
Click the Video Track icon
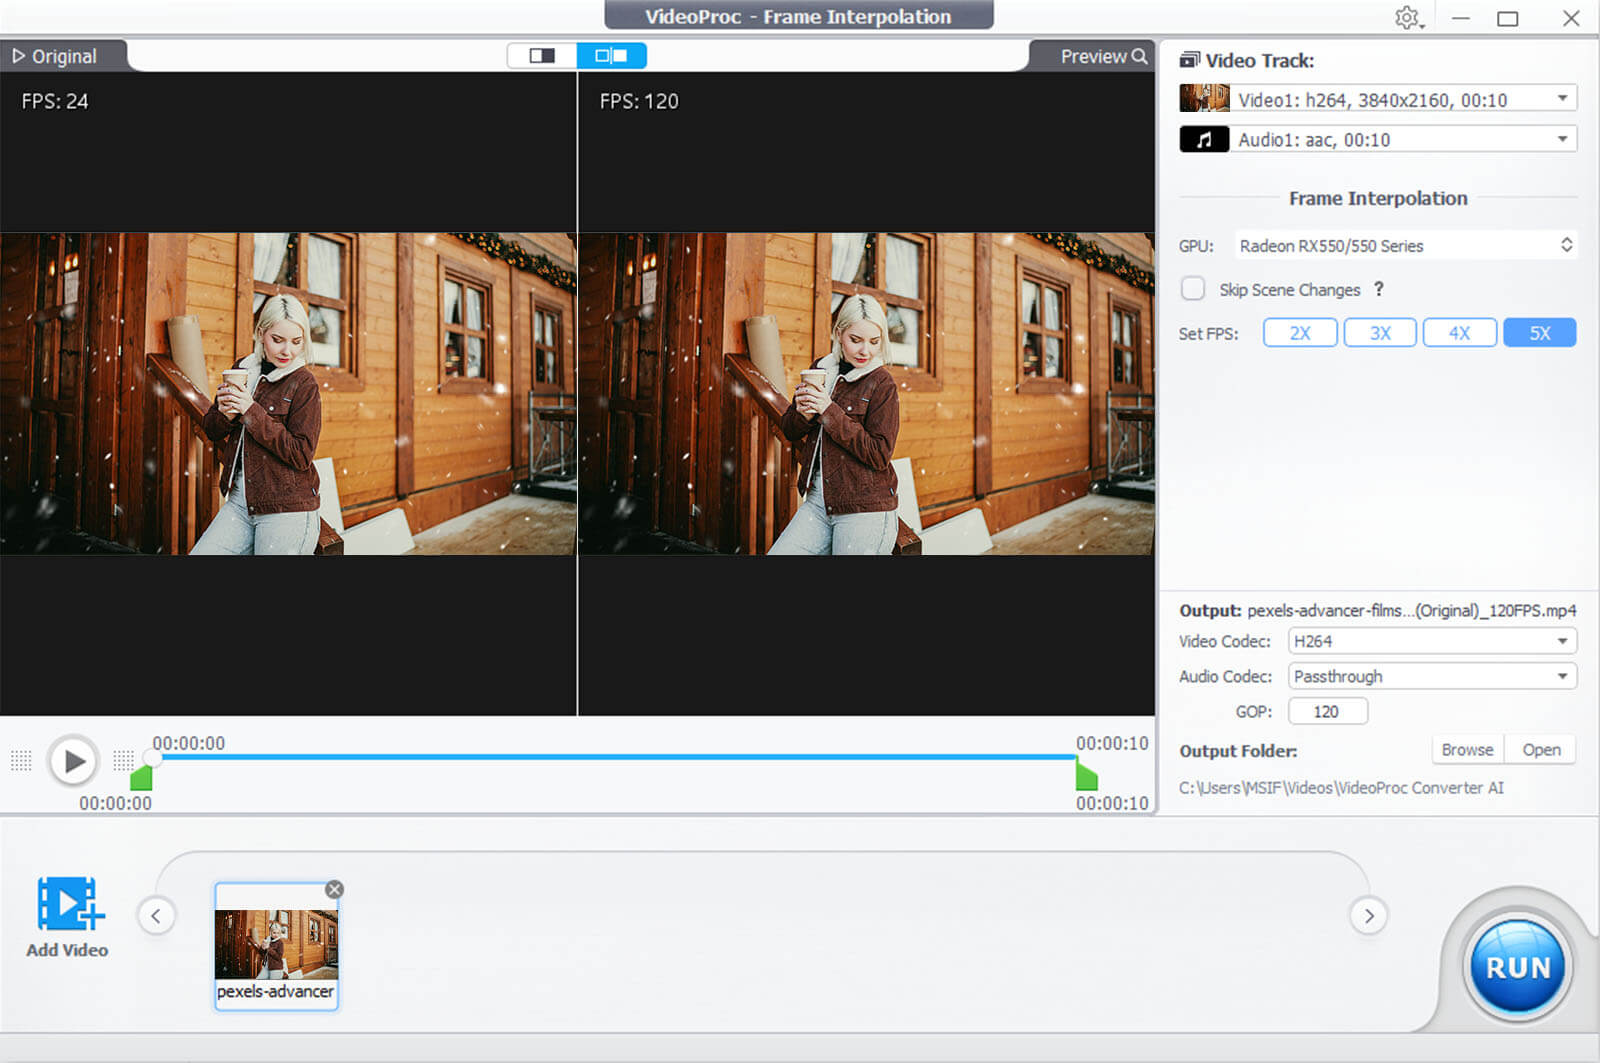(1190, 60)
